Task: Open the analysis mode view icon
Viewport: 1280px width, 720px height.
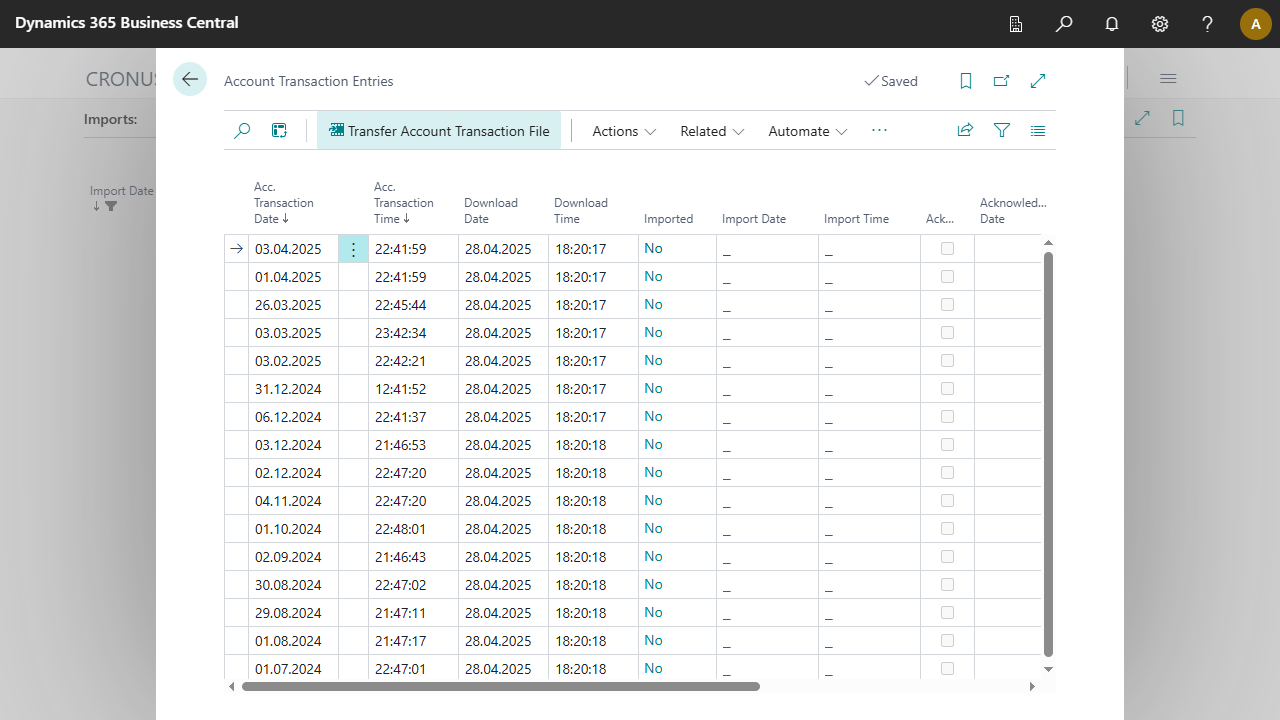Action: (x=279, y=131)
